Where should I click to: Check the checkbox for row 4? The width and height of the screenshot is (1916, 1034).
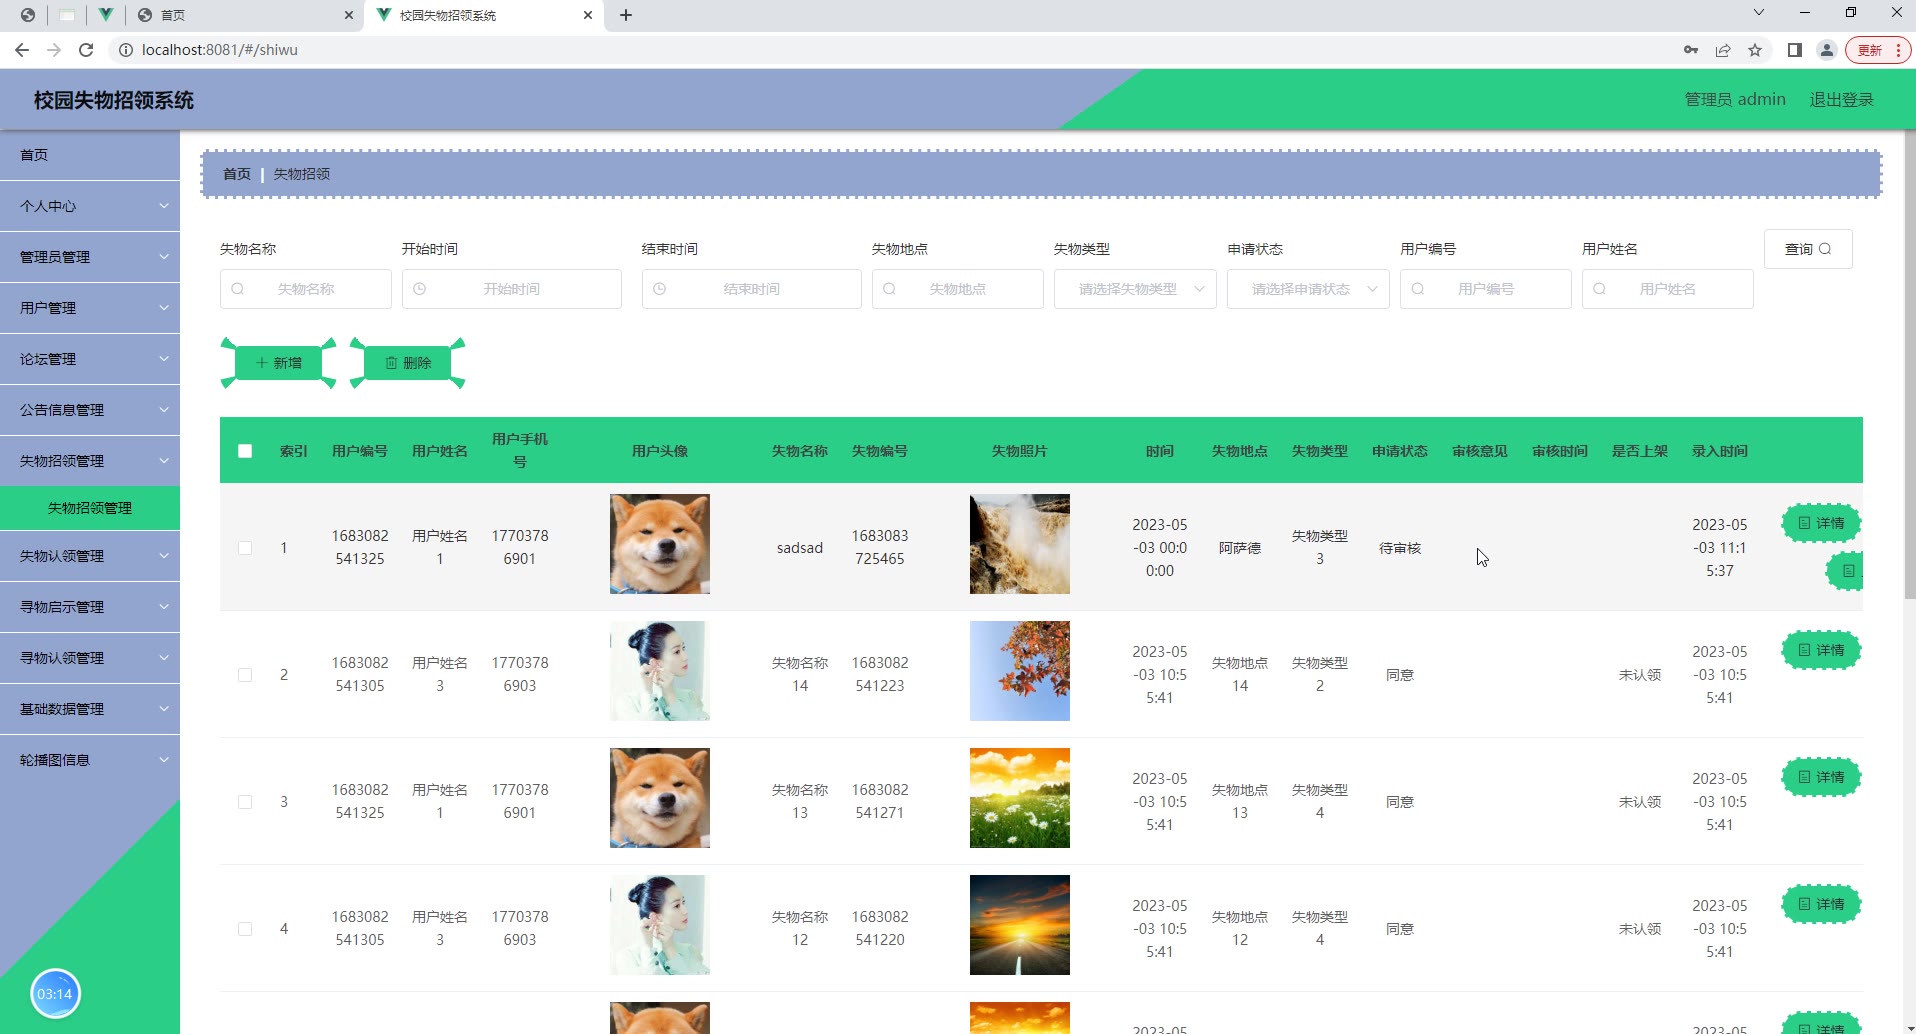245,929
